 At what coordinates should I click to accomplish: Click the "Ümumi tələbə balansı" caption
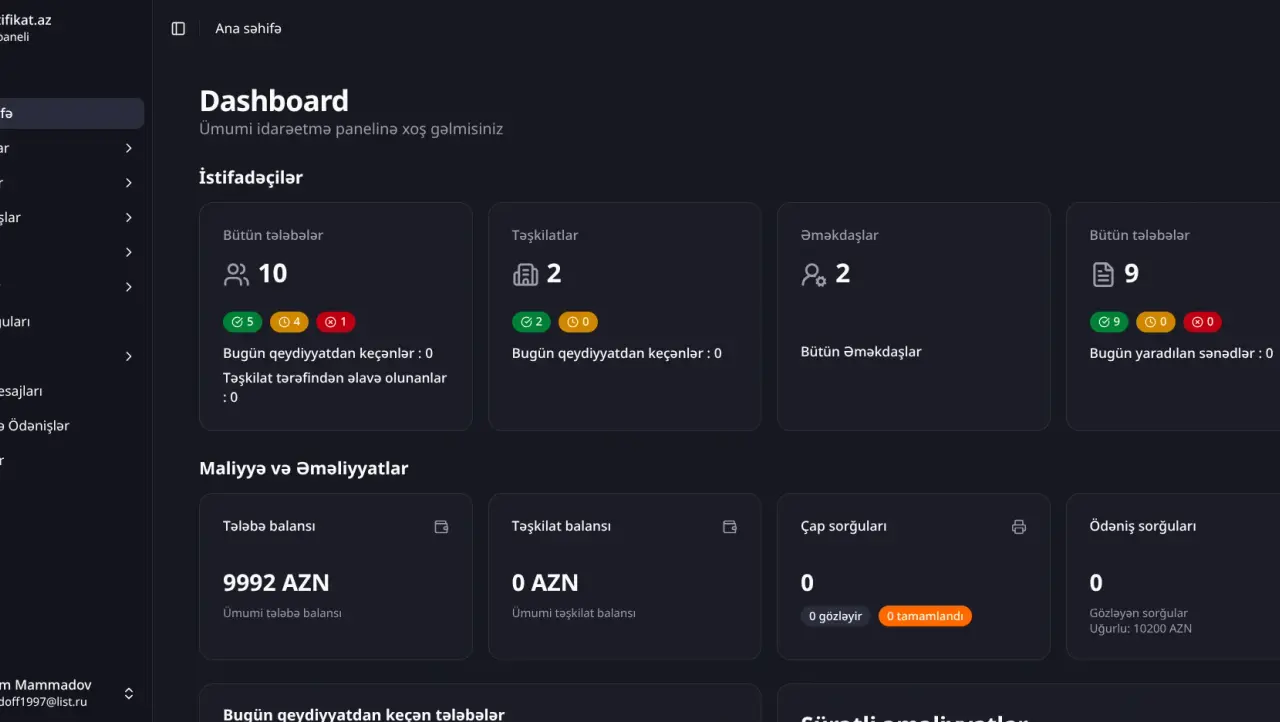(282, 613)
